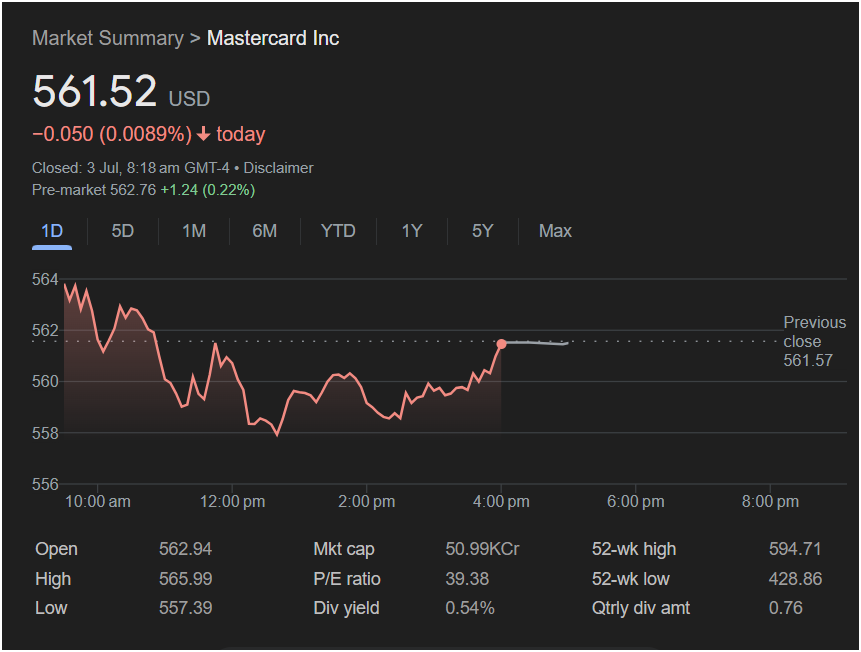Click the +1.24 (0.22%) pre-market change
The image size is (861, 652).
(x=208, y=190)
